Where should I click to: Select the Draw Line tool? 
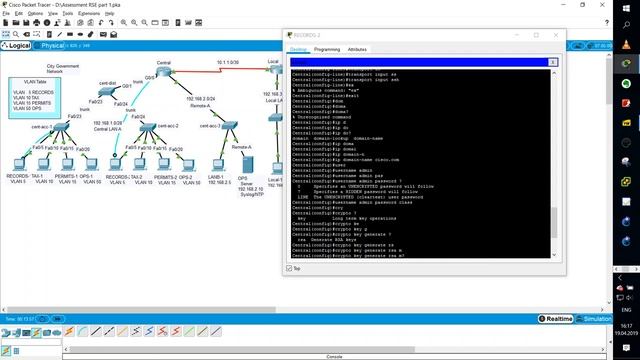(x=60, y=34)
